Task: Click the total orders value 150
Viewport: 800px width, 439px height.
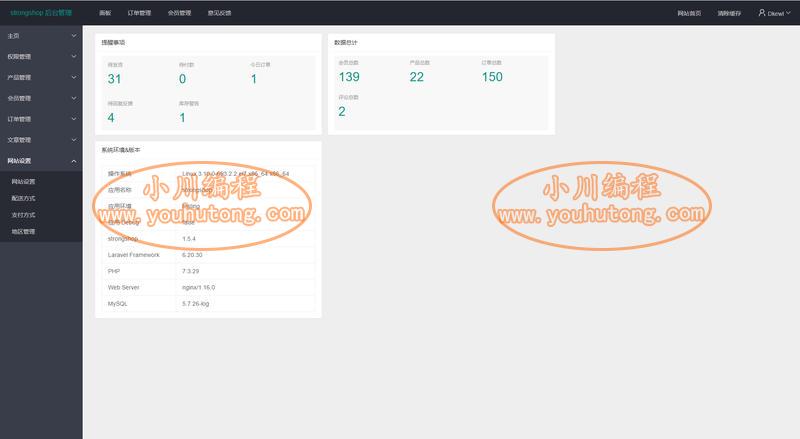Action: [492, 77]
